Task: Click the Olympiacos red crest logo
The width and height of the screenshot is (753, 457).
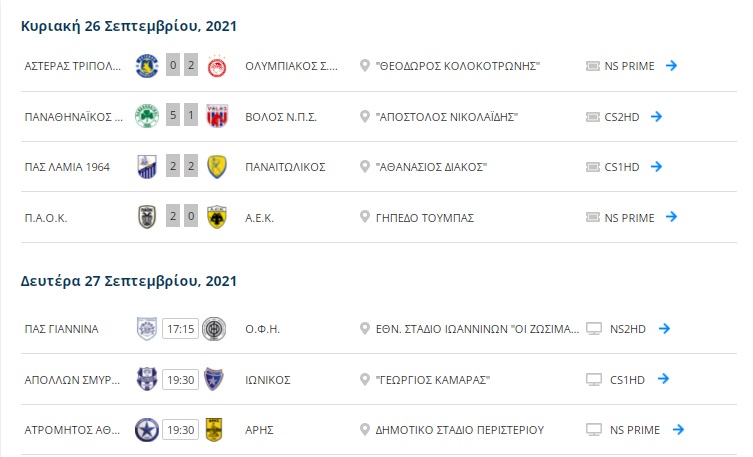Action: click(217, 66)
